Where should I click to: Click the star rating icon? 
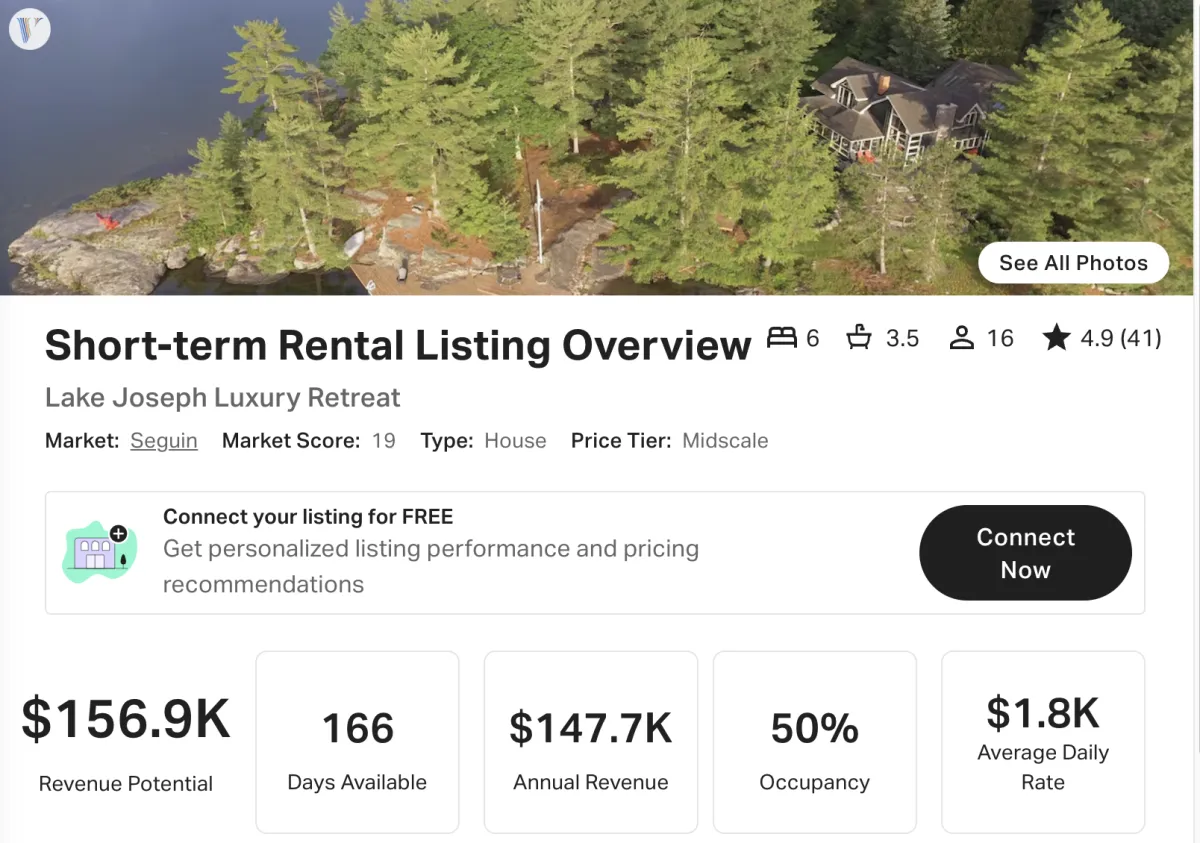[1056, 338]
